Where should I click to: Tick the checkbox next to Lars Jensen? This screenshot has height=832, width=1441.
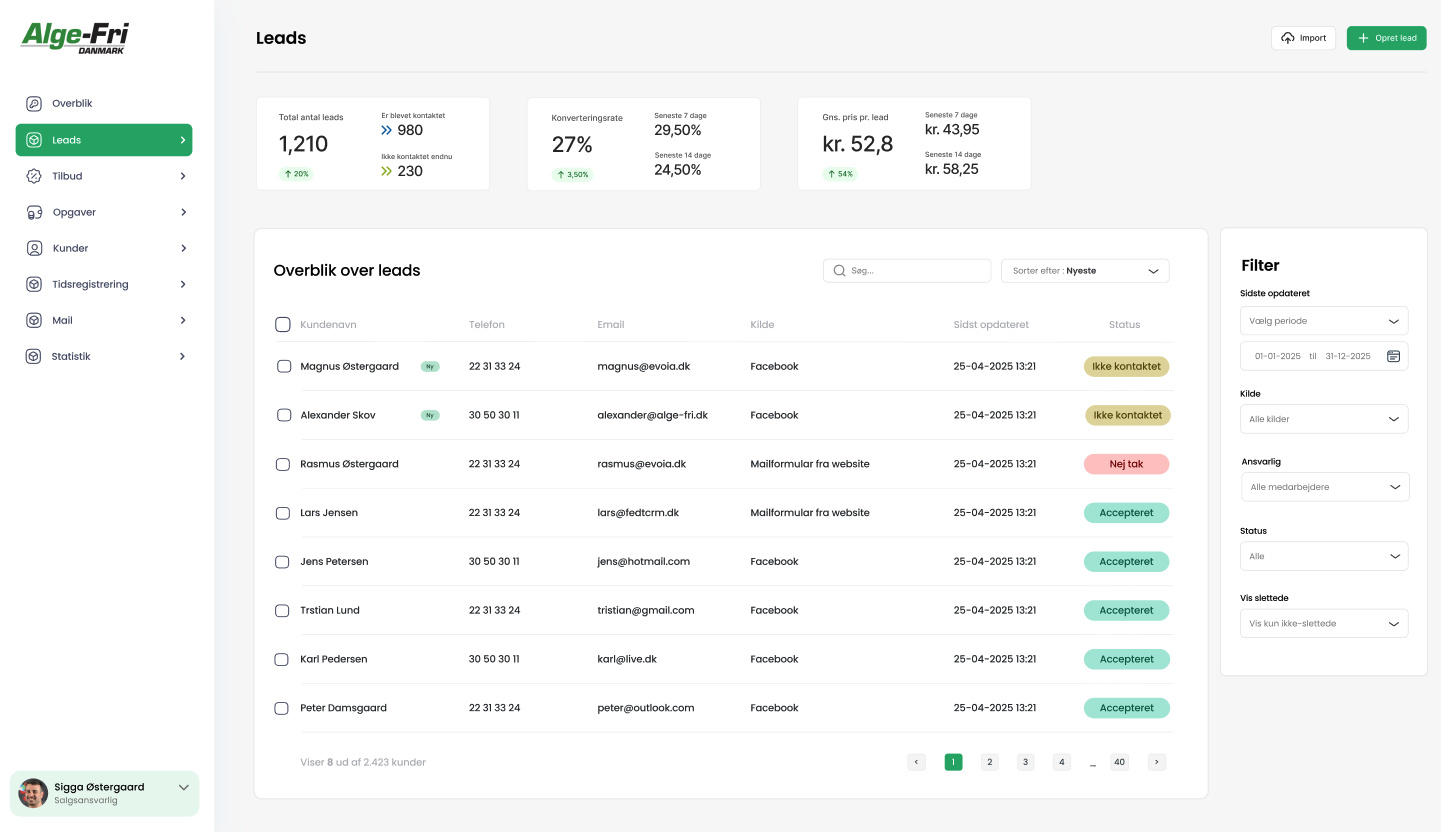[x=283, y=513]
